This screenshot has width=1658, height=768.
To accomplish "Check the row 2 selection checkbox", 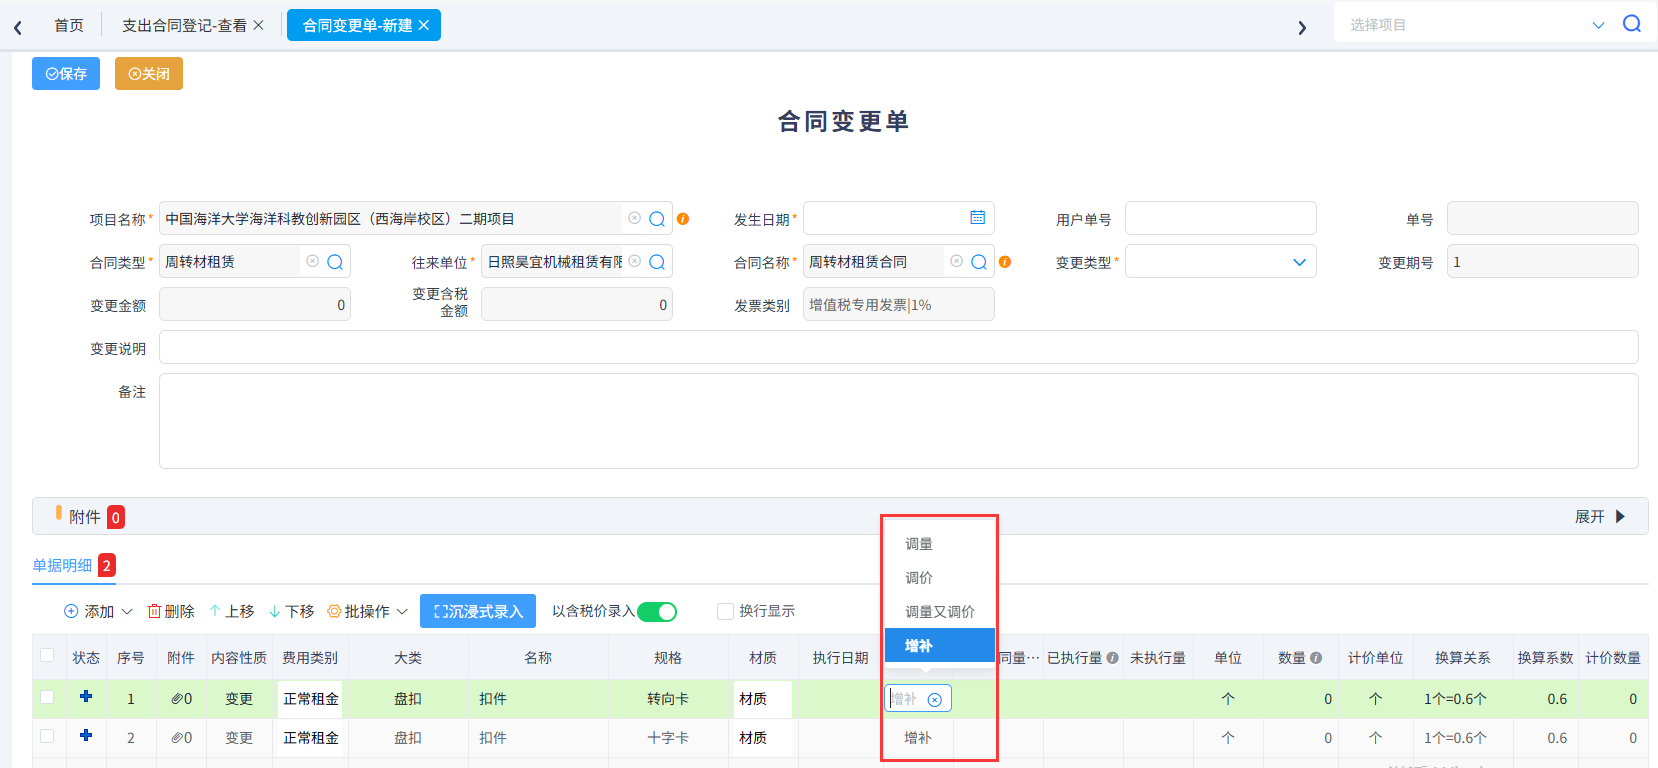I will [x=47, y=736].
